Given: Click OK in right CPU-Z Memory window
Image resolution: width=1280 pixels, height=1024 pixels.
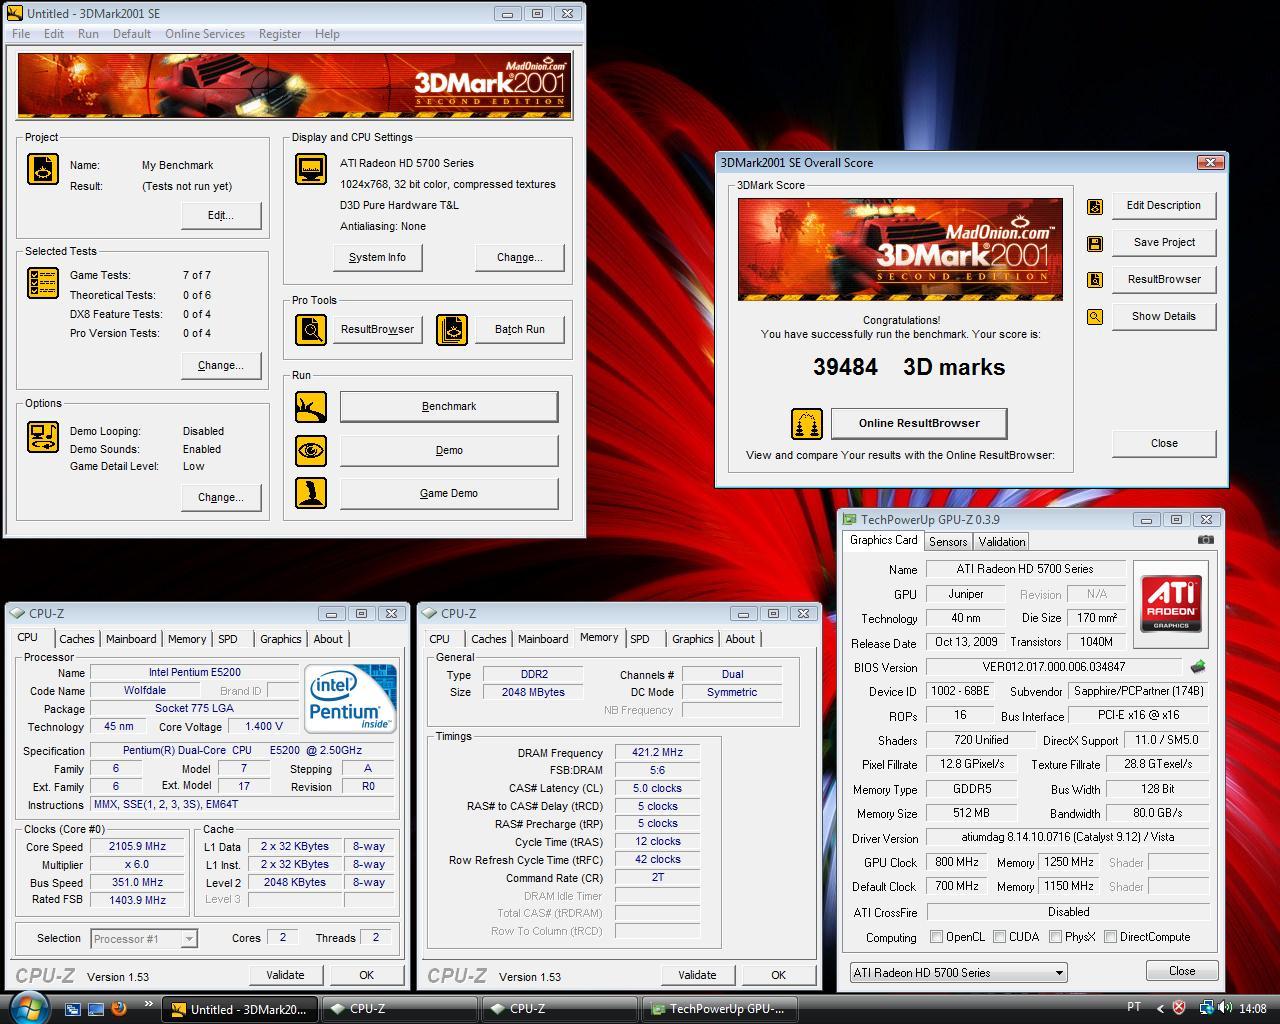Looking at the screenshot, I should [x=778, y=975].
